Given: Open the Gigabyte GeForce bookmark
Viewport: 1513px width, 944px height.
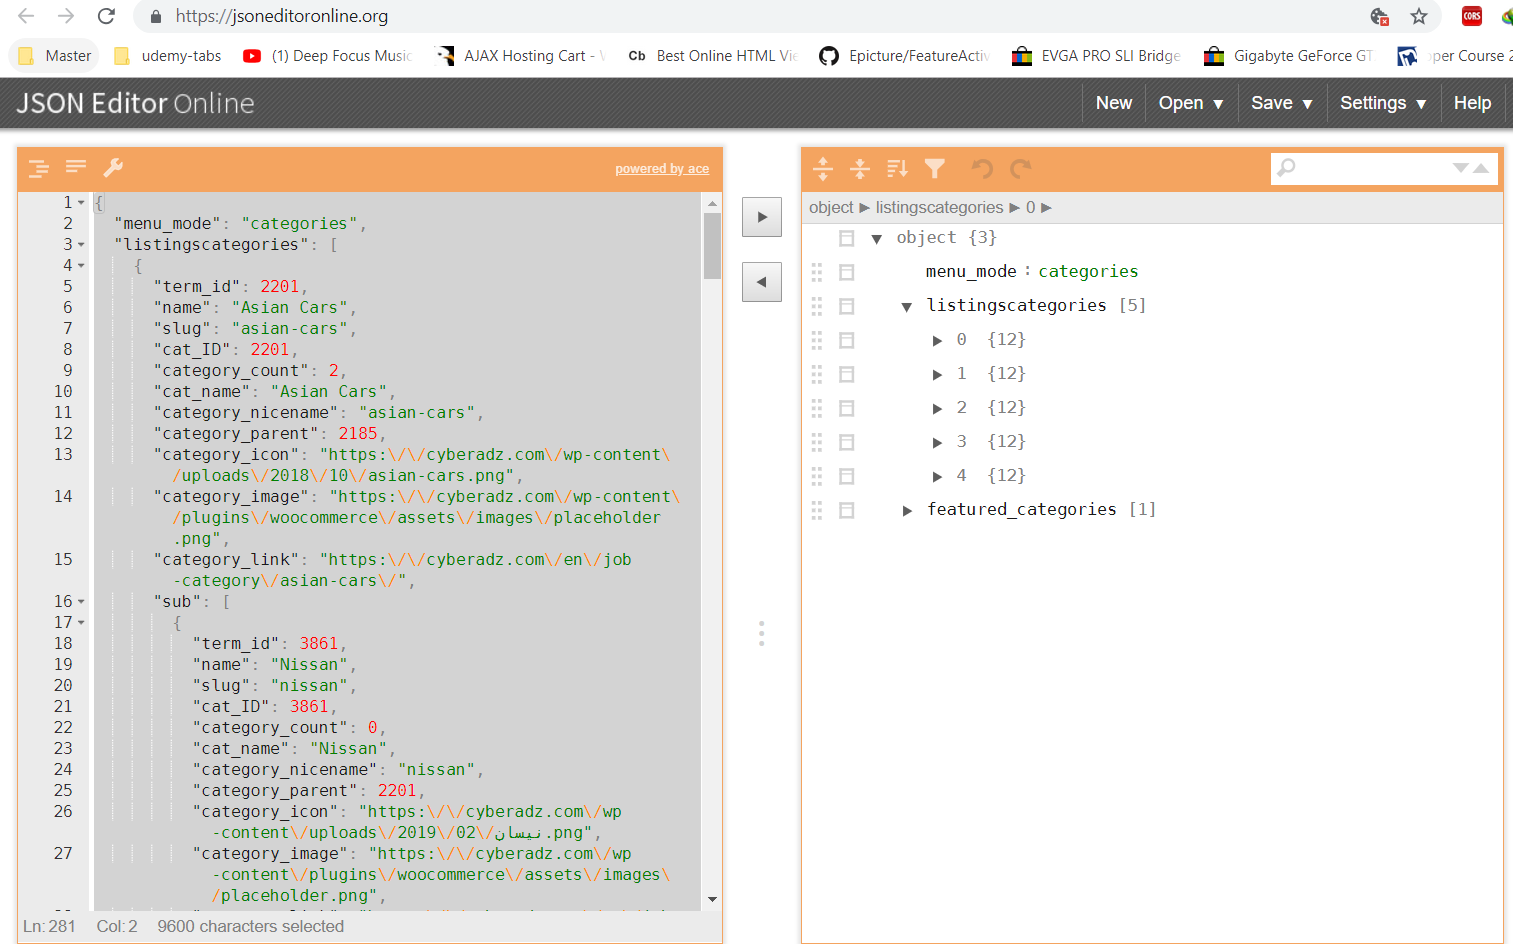Looking at the screenshot, I should (1288, 56).
